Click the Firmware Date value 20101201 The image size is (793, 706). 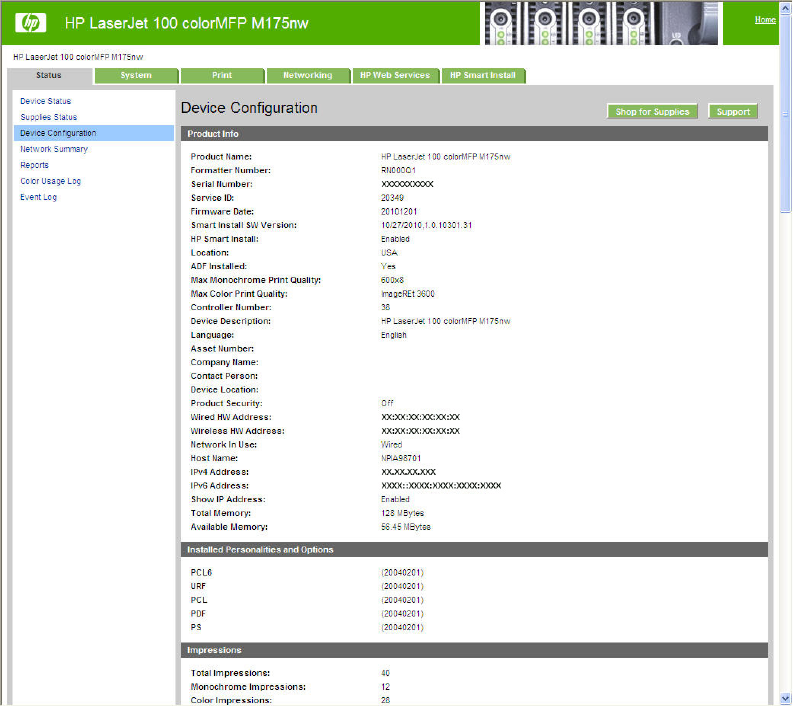[x=399, y=211]
